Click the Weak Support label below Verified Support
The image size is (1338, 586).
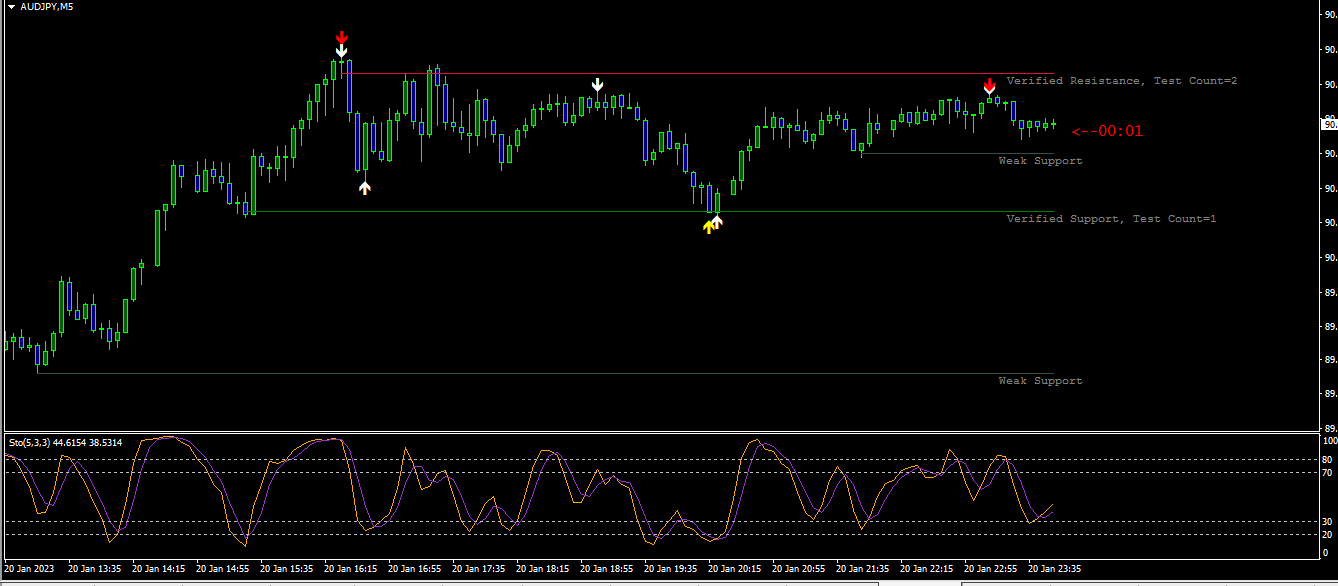[x=1040, y=380]
